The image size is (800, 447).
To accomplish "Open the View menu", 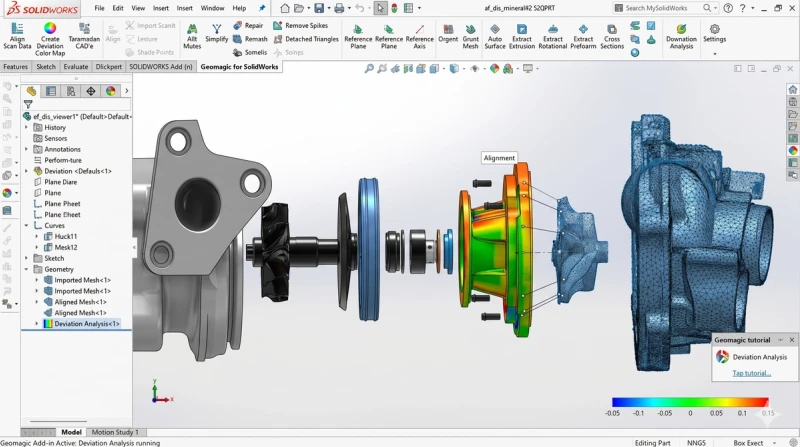I will click(138, 8).
